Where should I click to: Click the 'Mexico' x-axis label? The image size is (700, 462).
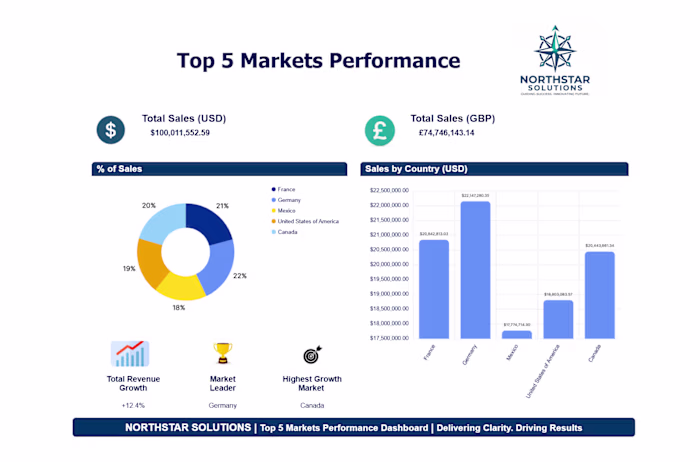coord(512,353)
